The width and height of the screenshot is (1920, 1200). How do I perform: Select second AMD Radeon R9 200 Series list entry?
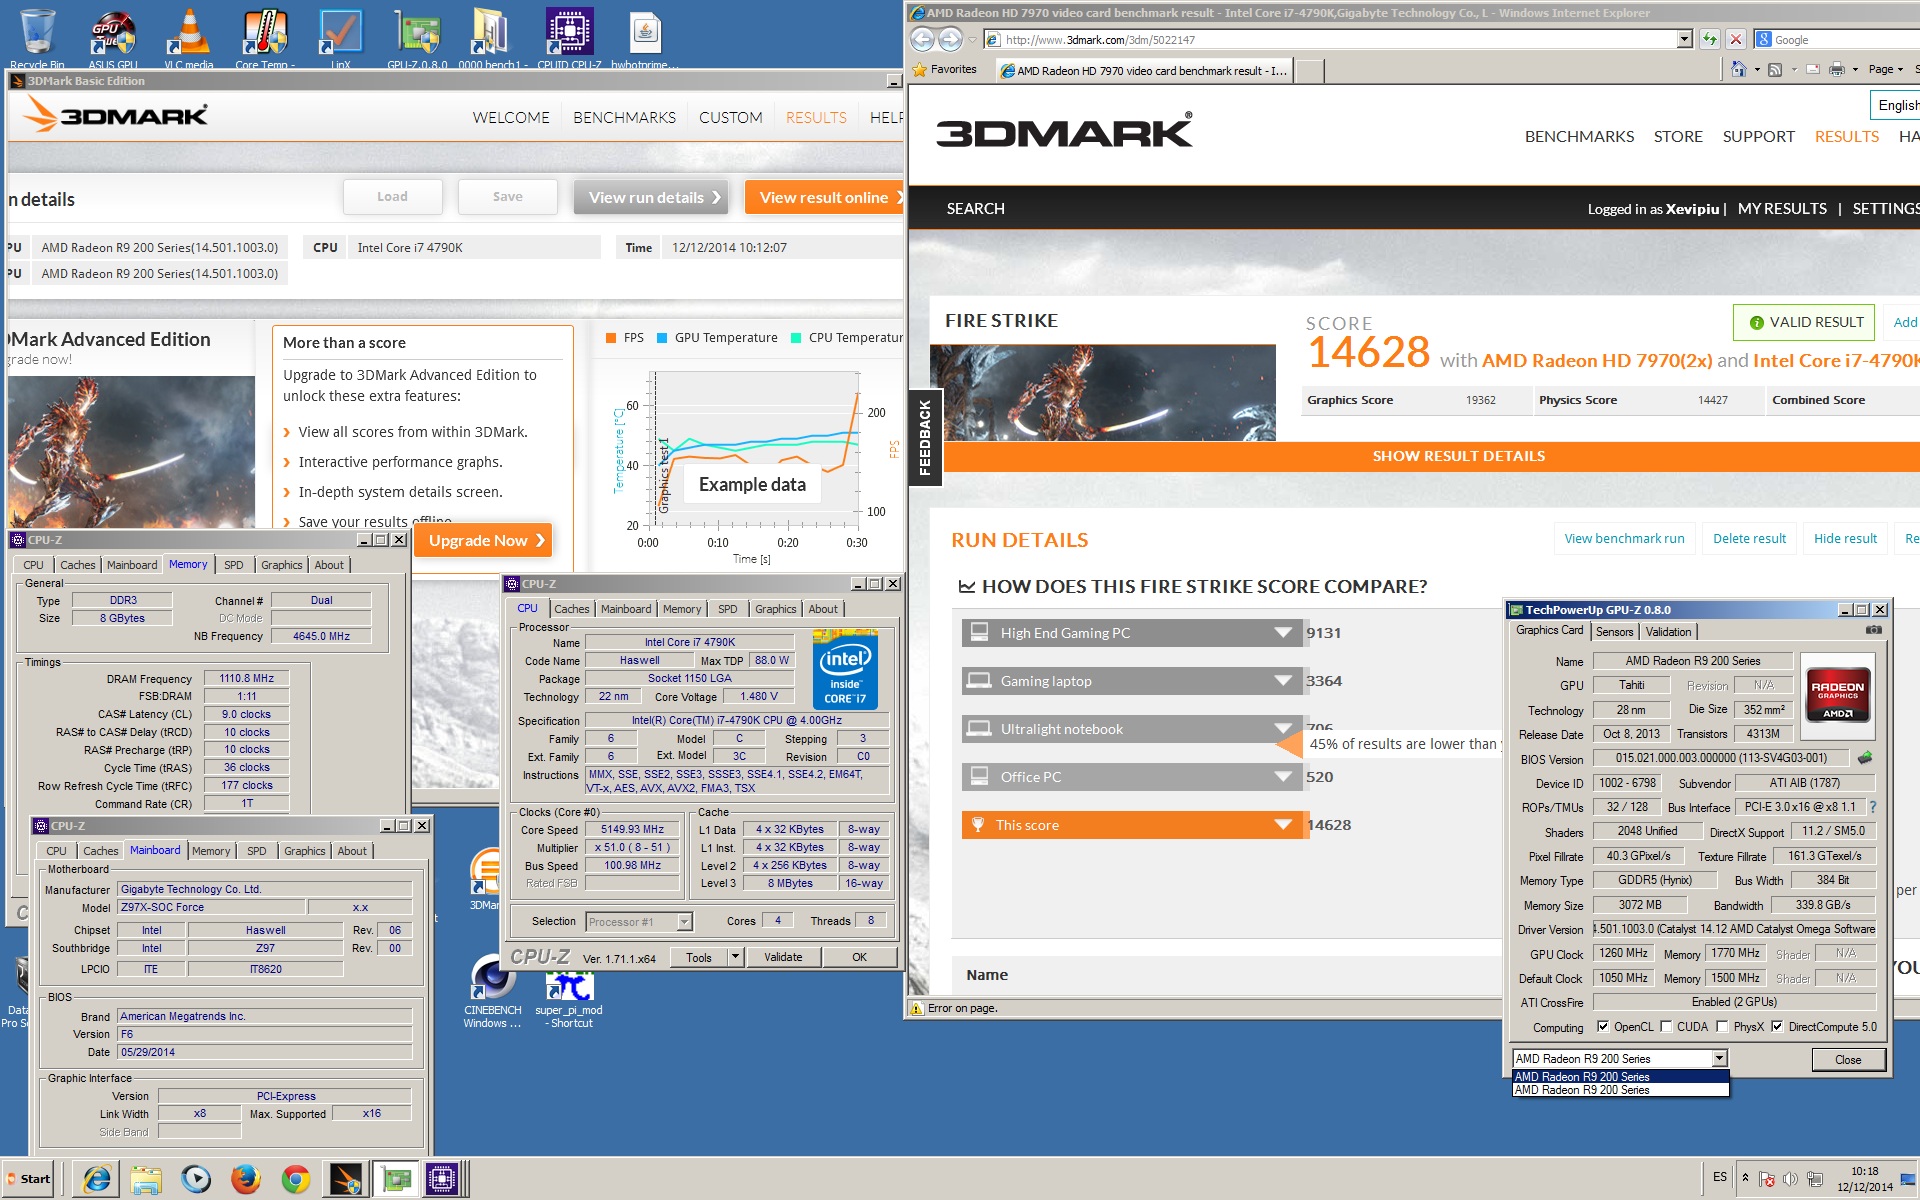click(x=1620, y=1090)
